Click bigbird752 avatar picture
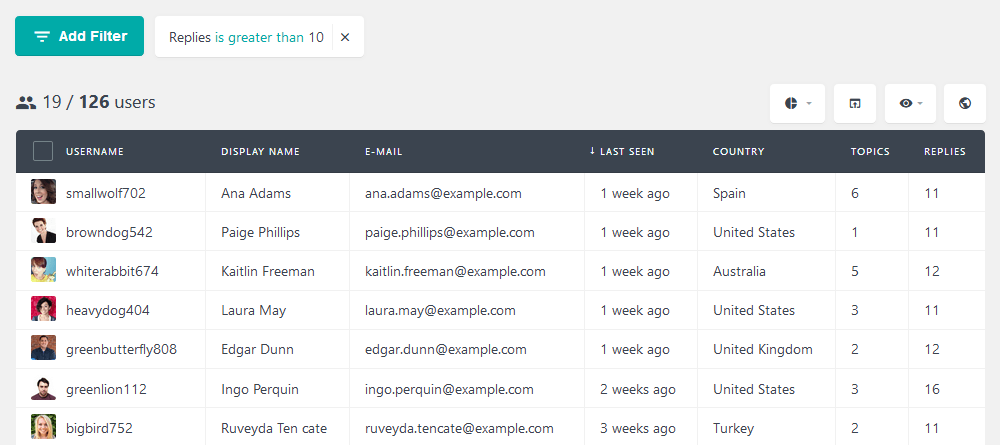 (43, 427)
